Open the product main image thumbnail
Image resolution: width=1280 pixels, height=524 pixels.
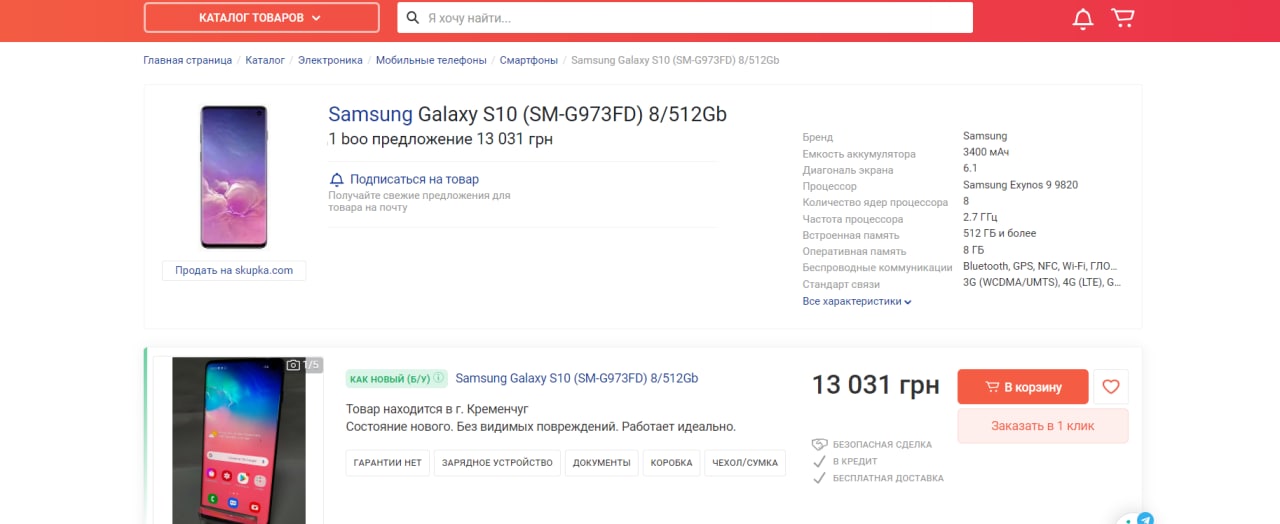pos(234,176)
